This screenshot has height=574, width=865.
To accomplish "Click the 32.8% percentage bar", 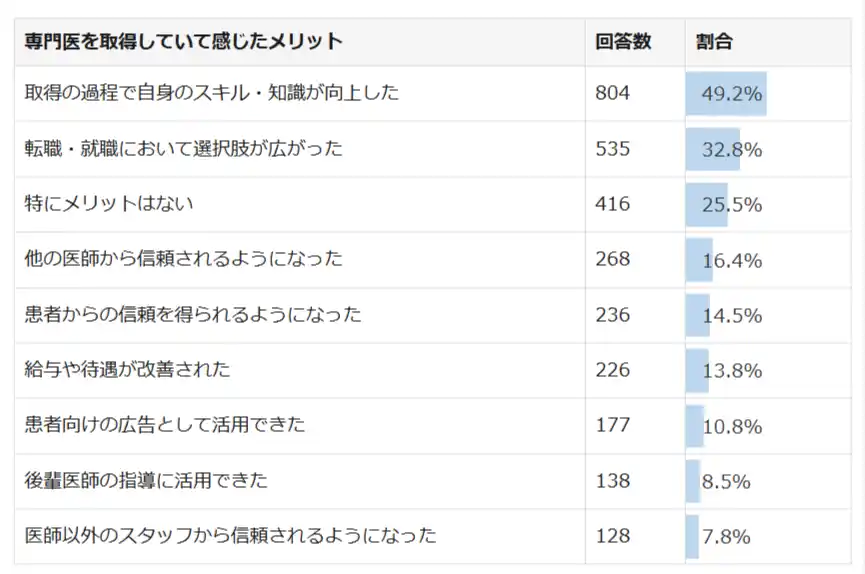I will [x=713, y=149].
